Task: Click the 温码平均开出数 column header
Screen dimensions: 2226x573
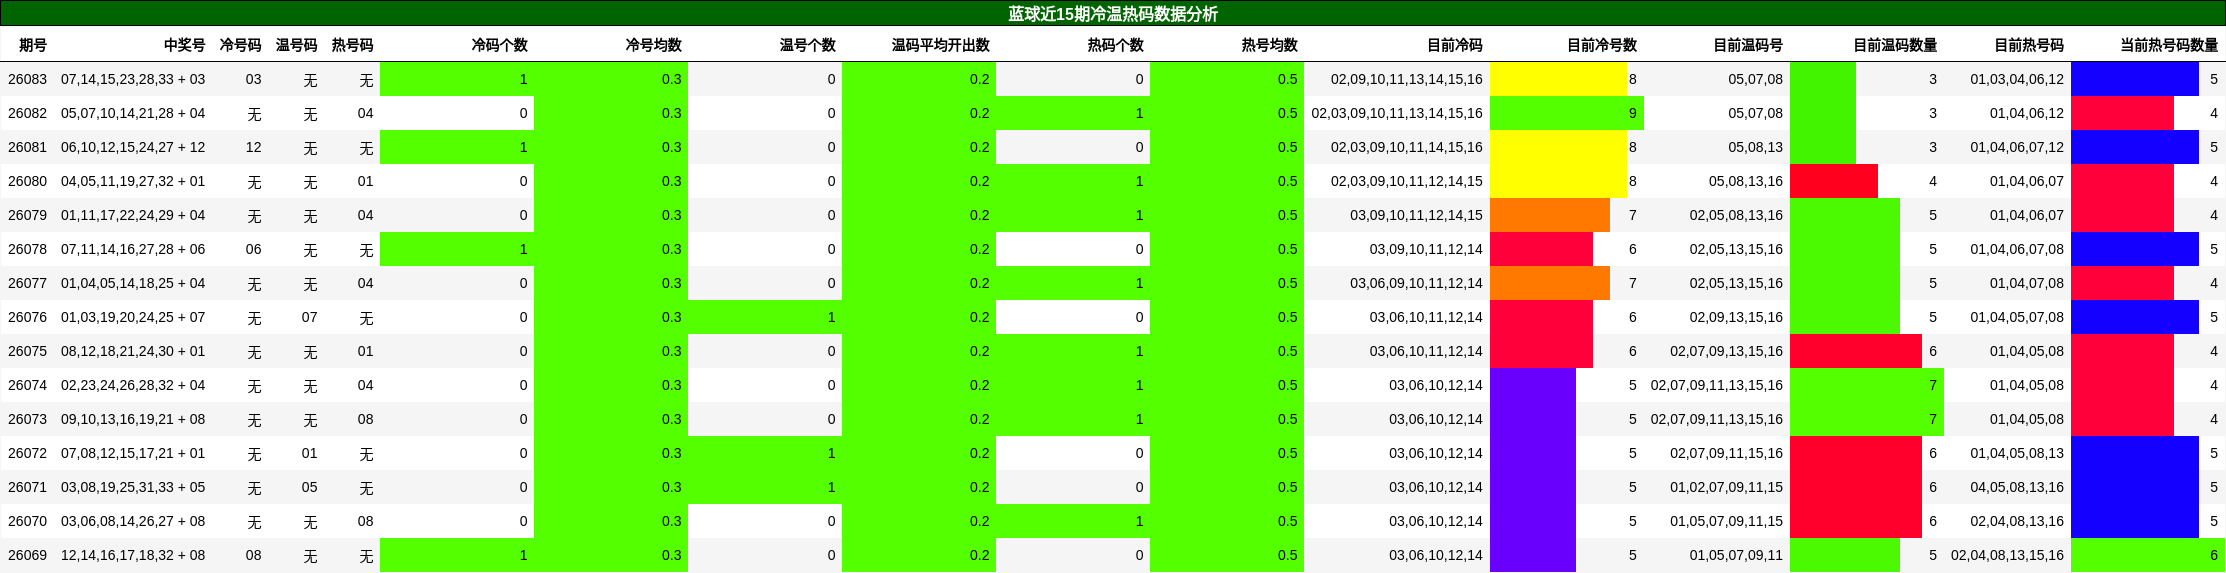Action: (x=941, y=45)
